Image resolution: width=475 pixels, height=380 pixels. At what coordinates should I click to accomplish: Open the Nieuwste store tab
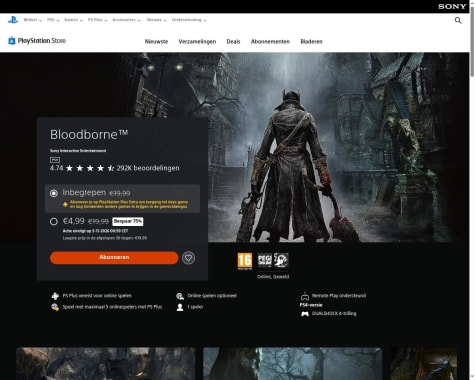coord(156,42)
